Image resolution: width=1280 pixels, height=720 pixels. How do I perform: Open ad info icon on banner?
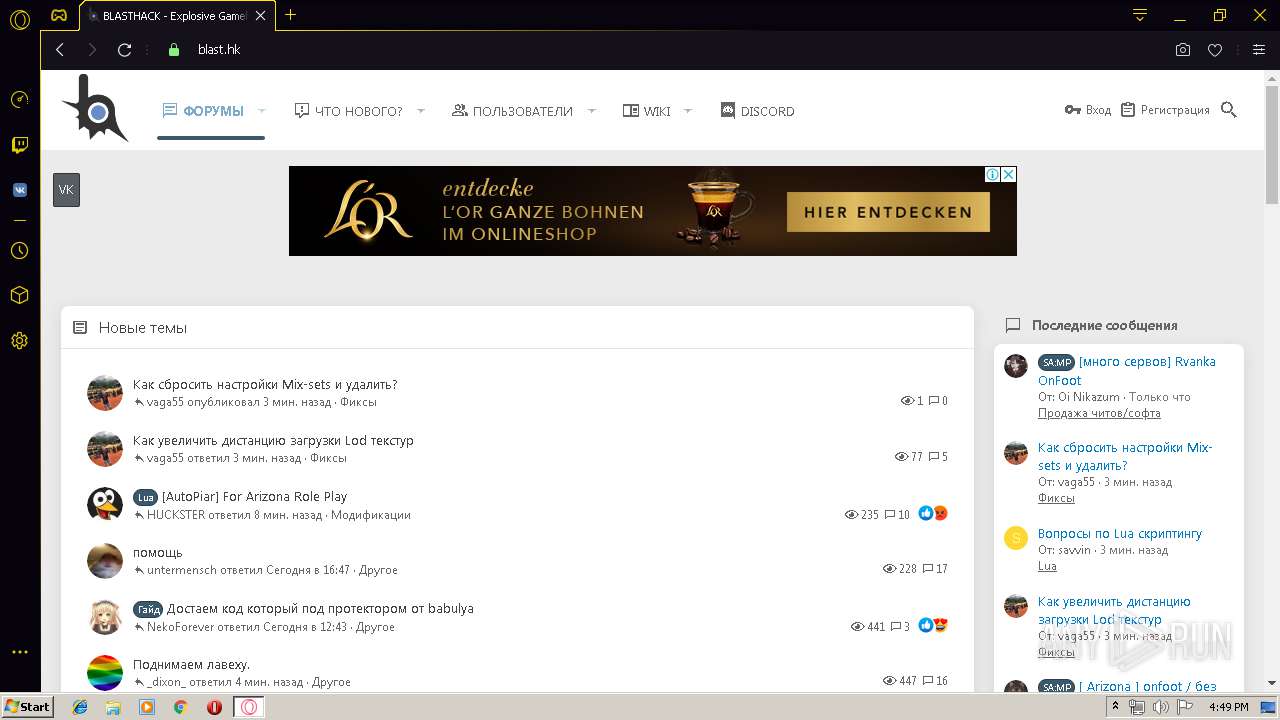993,174
